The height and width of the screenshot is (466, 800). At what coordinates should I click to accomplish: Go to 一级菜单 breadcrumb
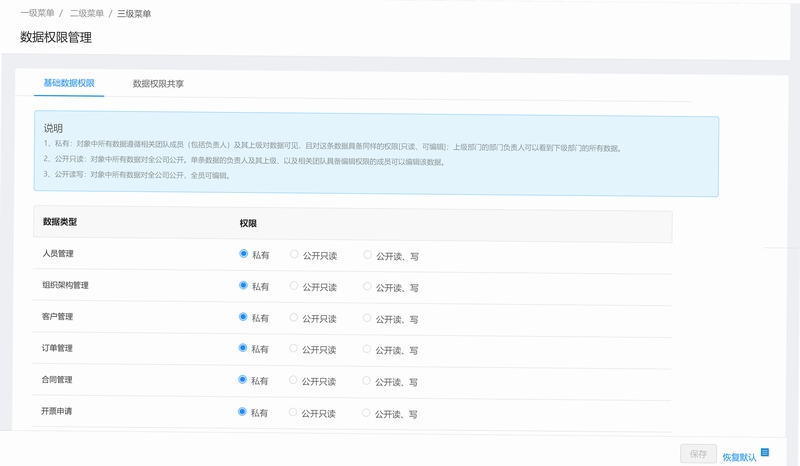pyautogui.click(x=37, y=13)
